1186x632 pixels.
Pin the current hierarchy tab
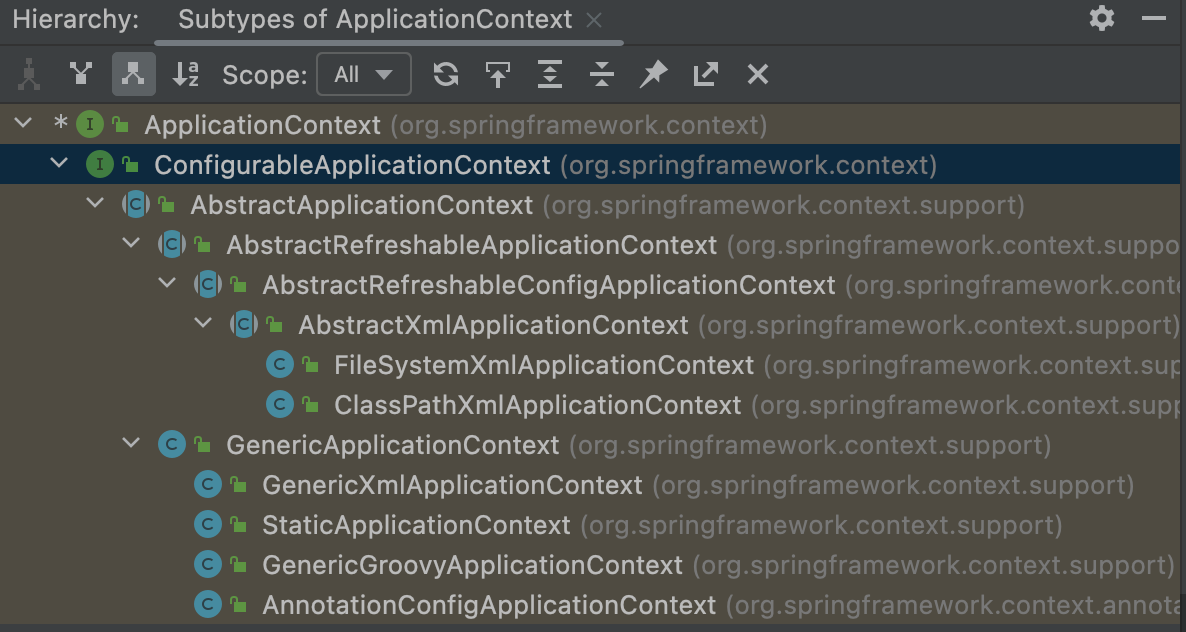(x=654, y=74)
